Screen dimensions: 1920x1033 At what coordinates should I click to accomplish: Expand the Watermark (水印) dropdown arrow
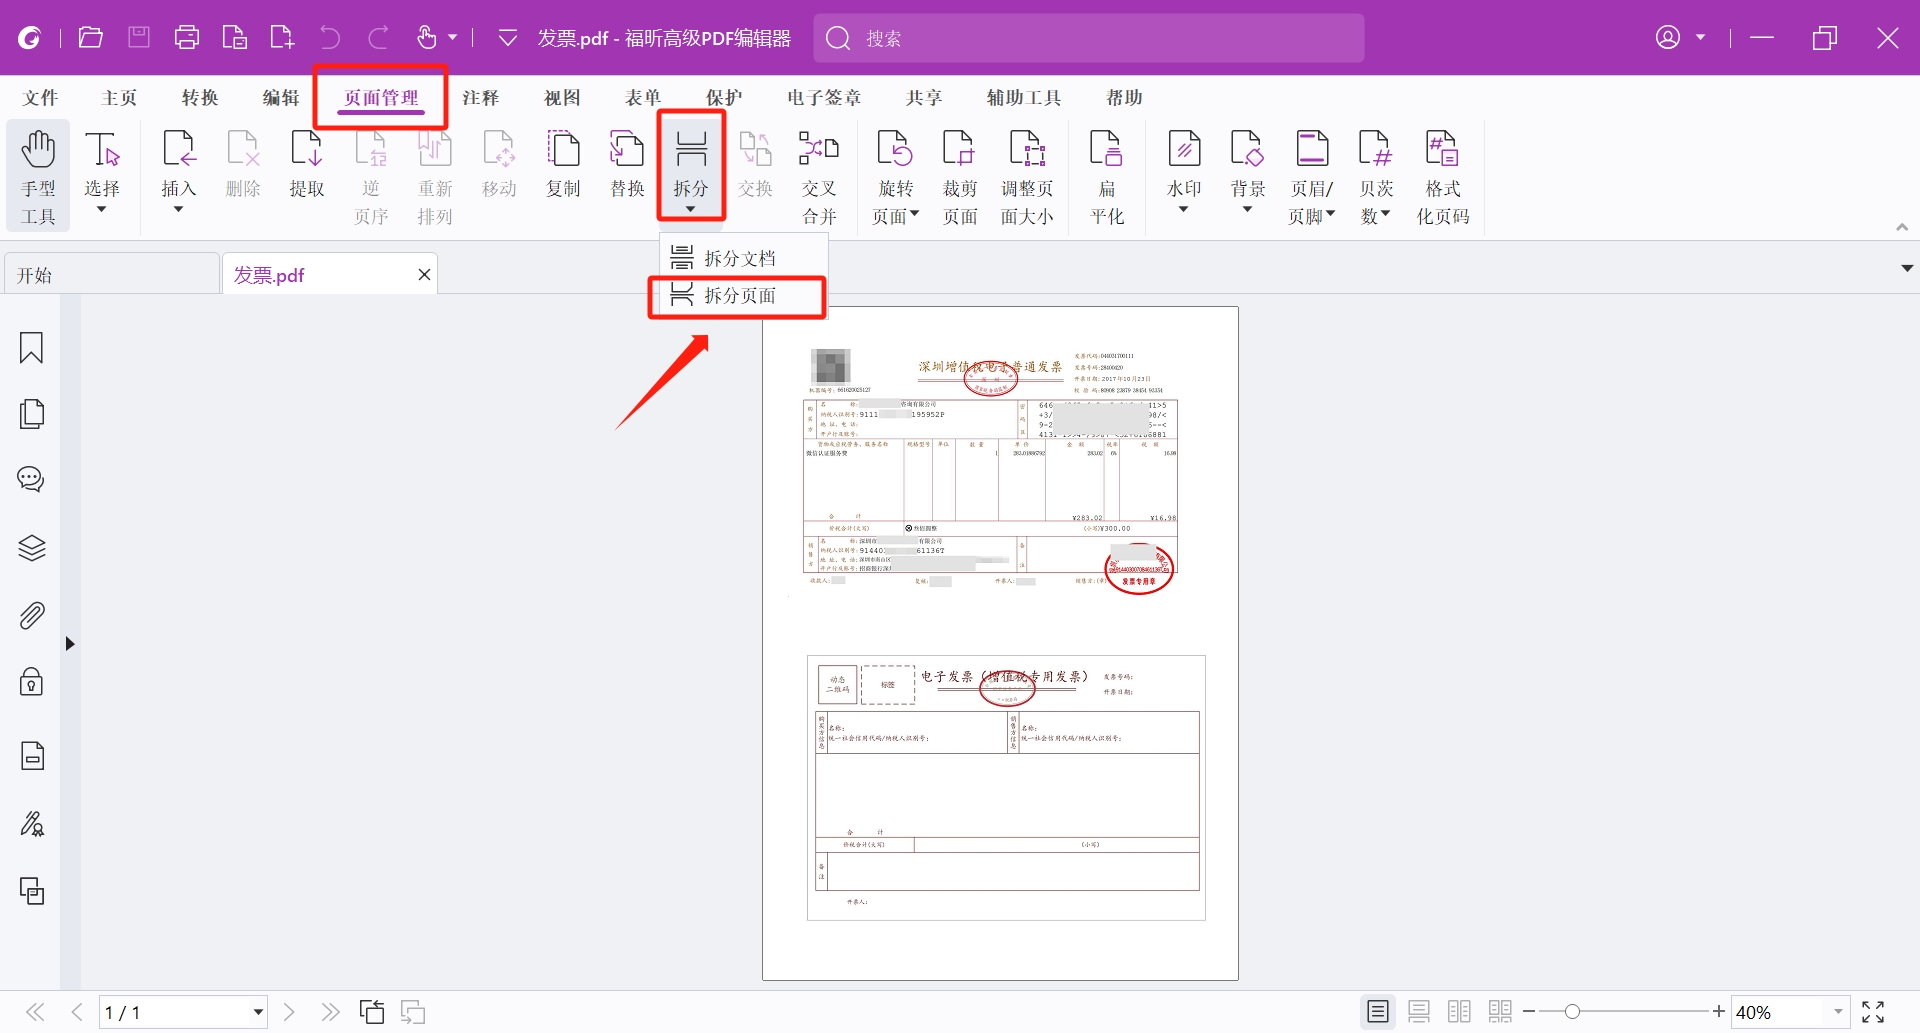[1184, 210]
